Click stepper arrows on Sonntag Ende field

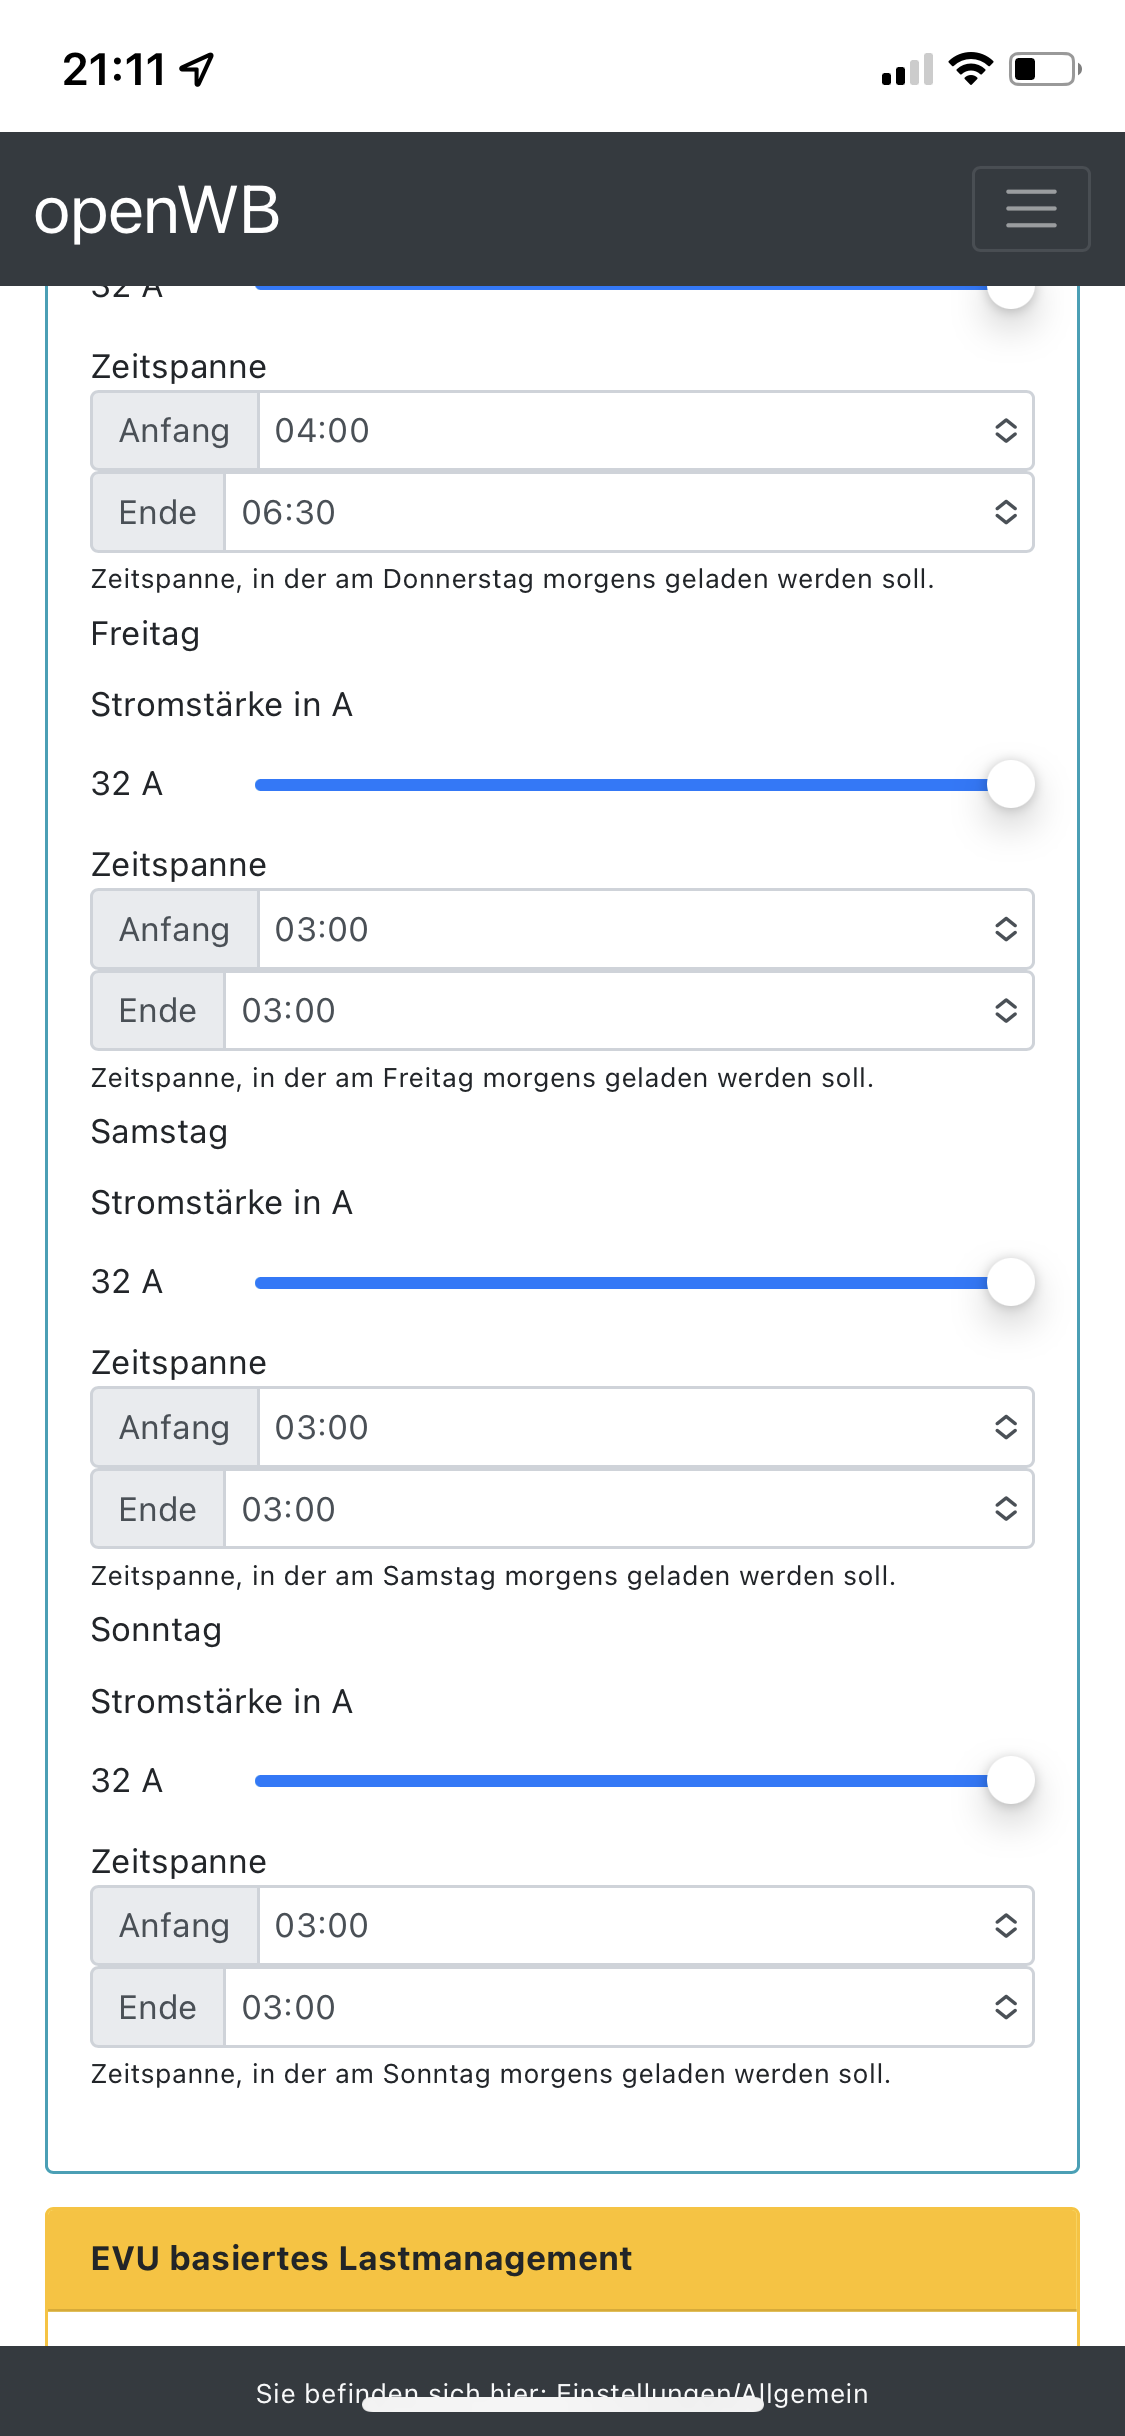pyautogui.click(x=1005, y=2008)
